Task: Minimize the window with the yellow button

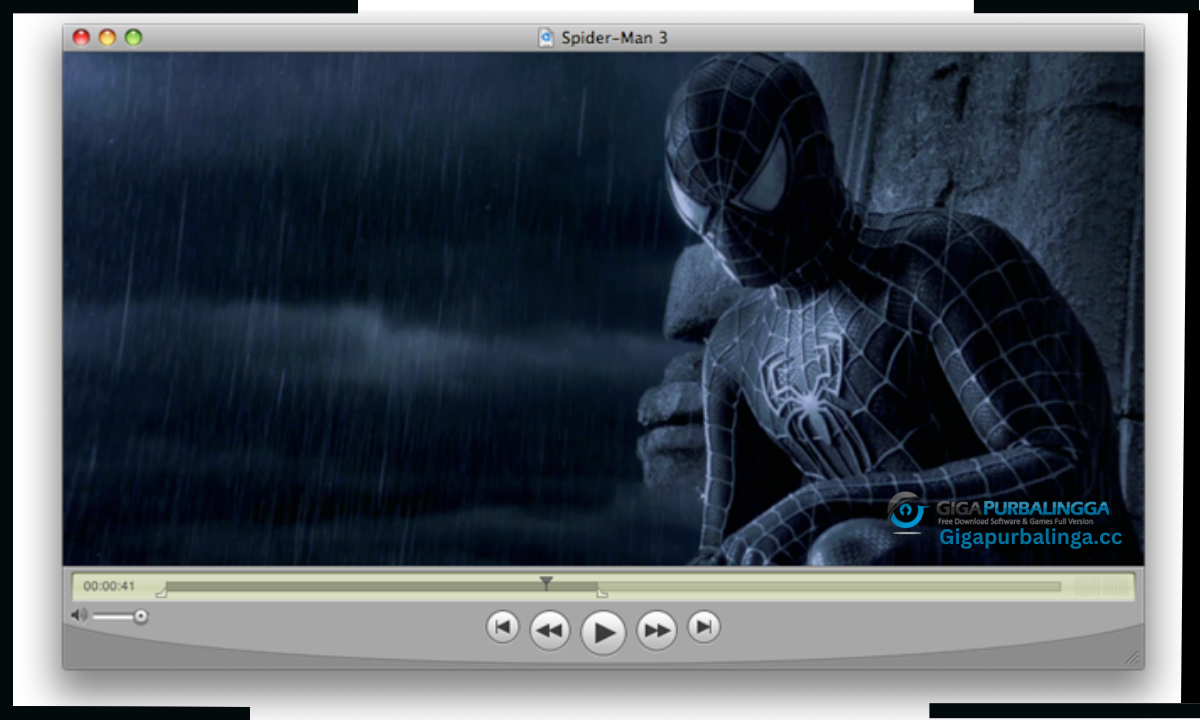Action: [x=107, y=38]
